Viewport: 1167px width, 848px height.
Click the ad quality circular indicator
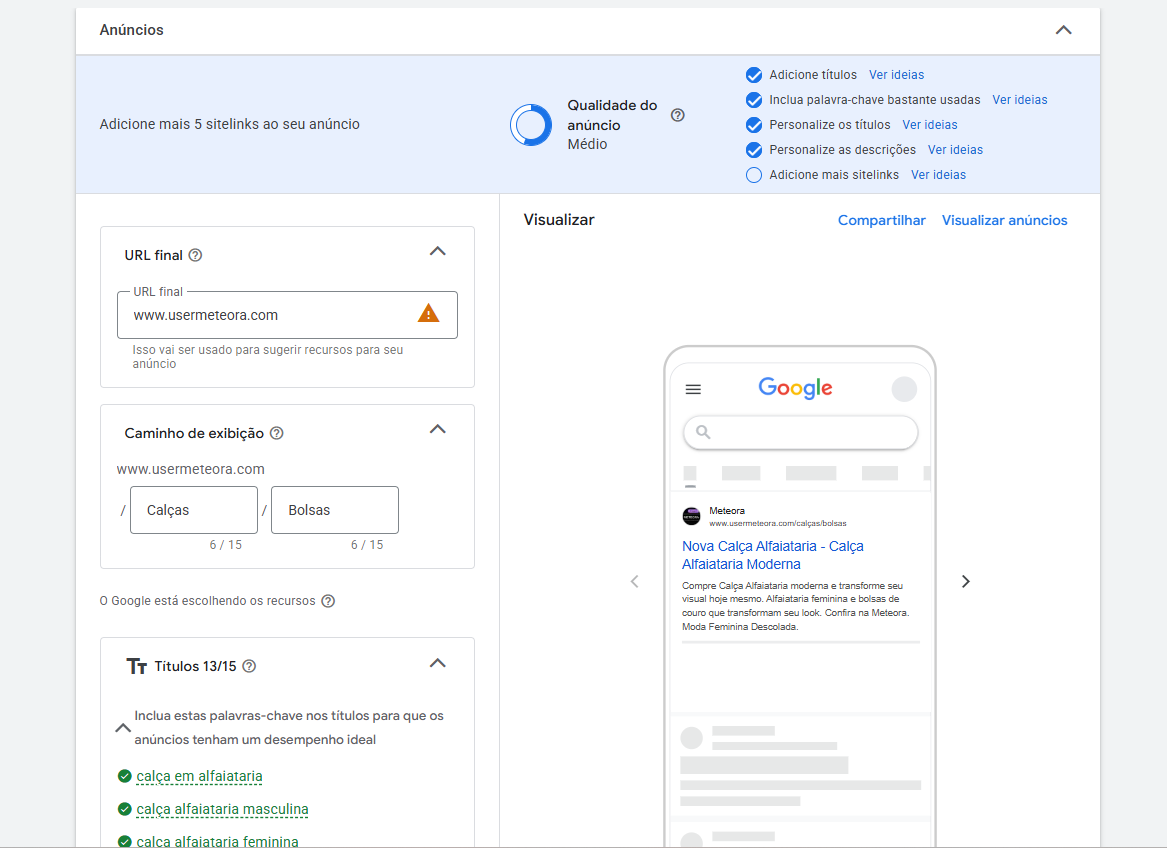[531, 124]
